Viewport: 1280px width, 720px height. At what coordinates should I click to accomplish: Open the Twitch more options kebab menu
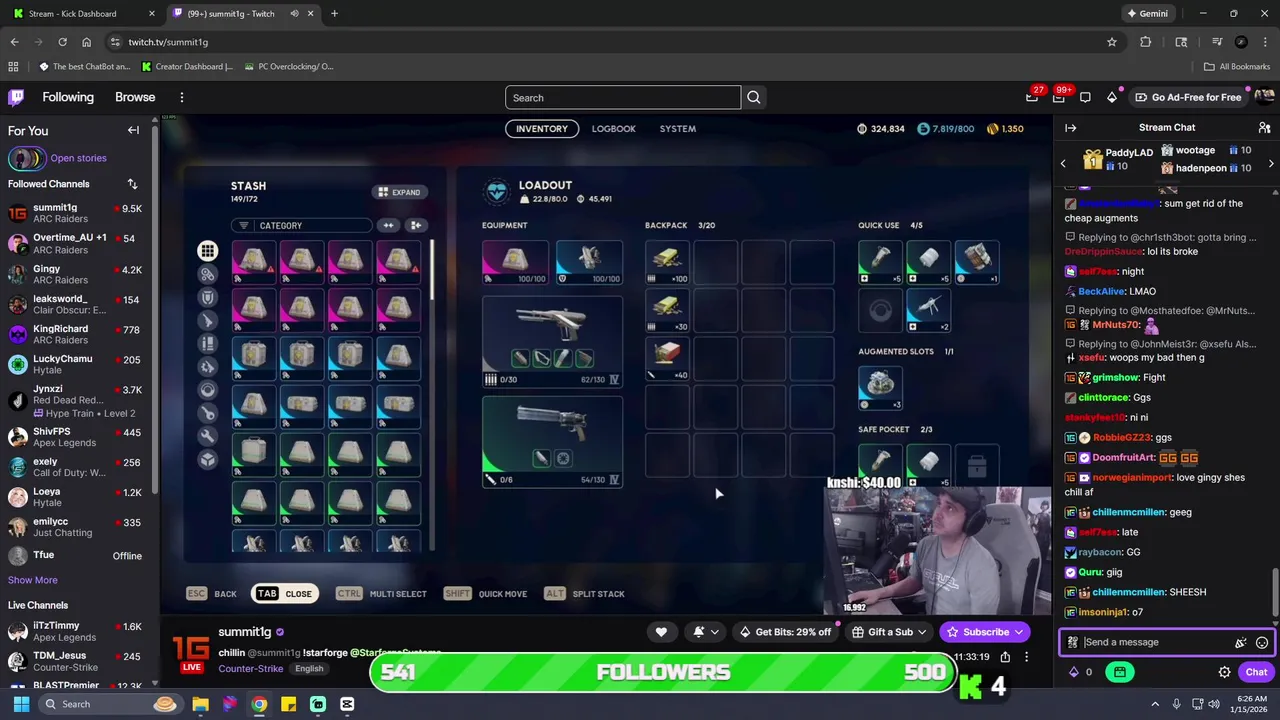click(x=182, y=97)
